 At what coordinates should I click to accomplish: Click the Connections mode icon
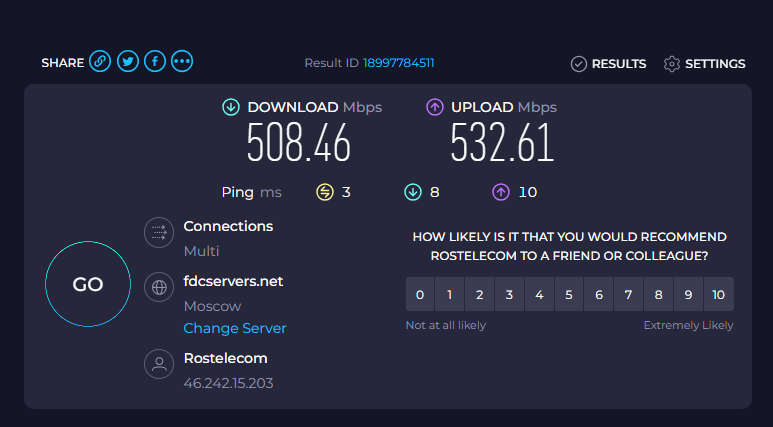(x=159, y=232)
